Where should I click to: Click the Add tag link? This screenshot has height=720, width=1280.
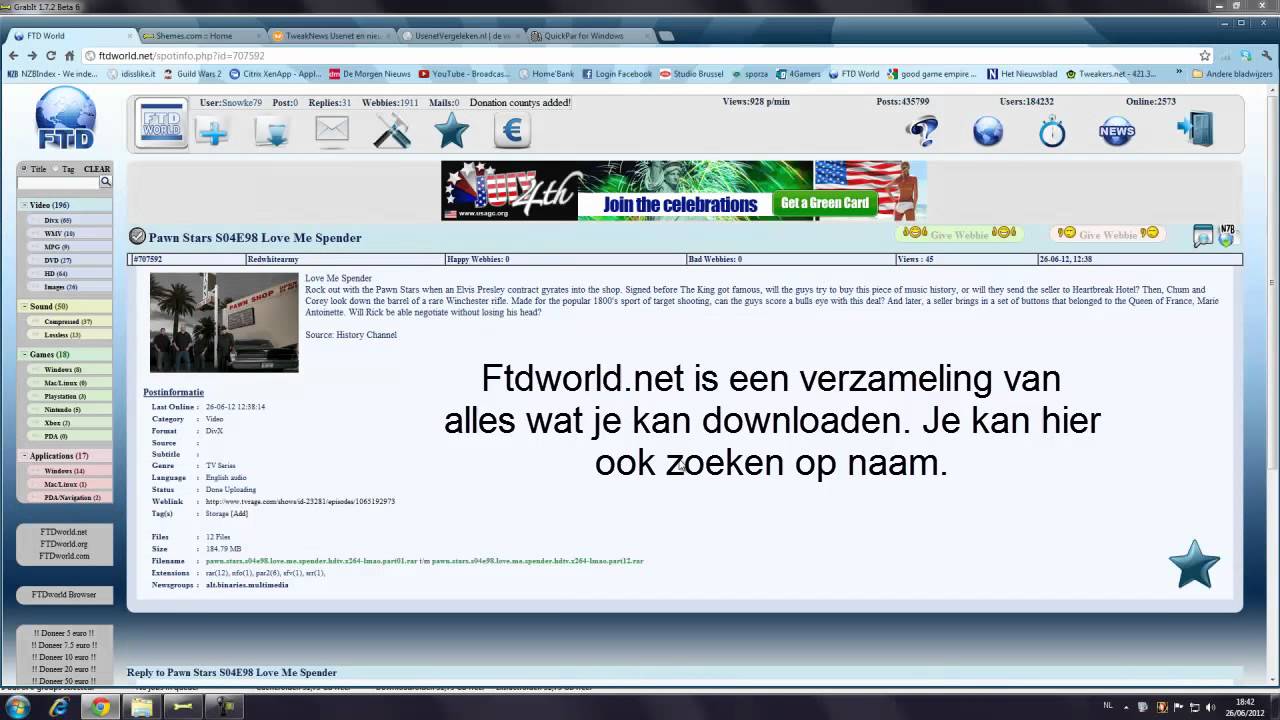click(x=240, y=514)
